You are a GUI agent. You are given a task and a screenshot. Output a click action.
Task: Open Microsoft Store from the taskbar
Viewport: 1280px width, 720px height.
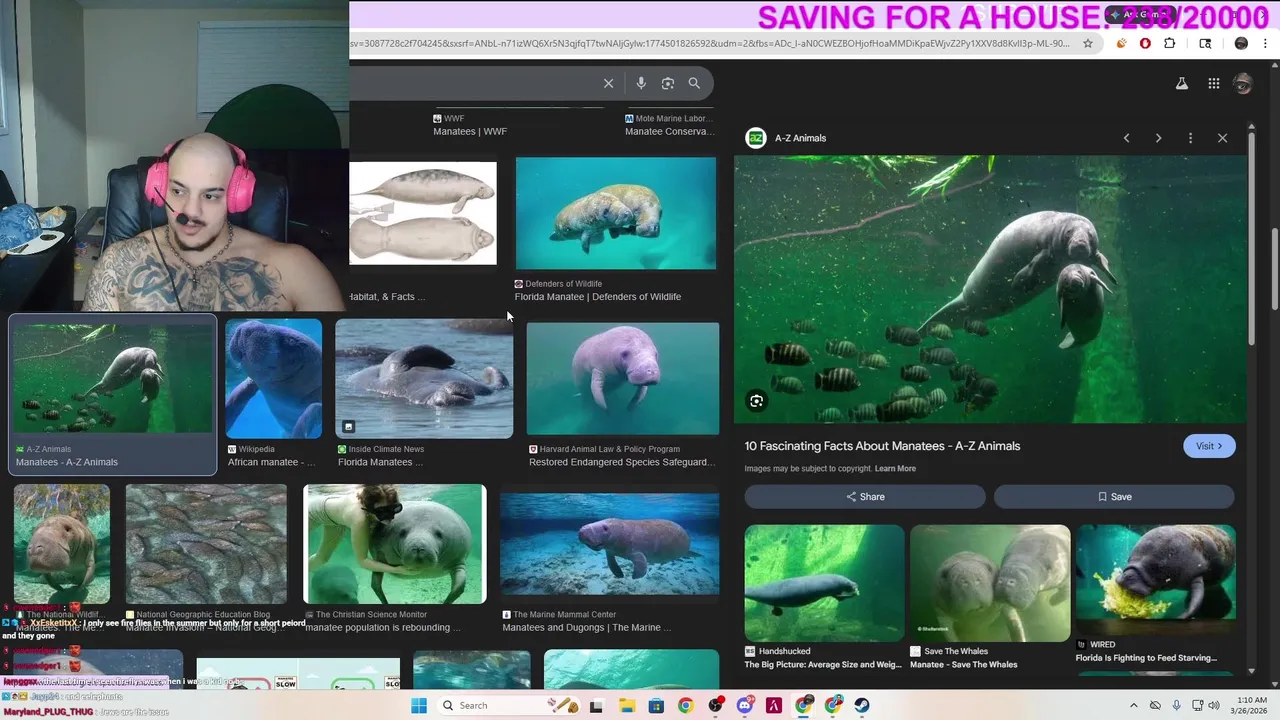pos(656,705)
